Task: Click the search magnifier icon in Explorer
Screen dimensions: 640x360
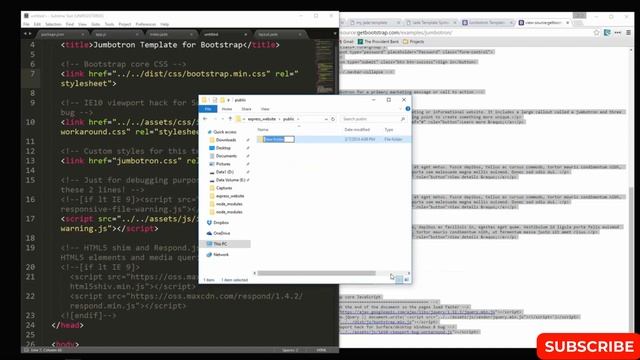Action: 402,119
